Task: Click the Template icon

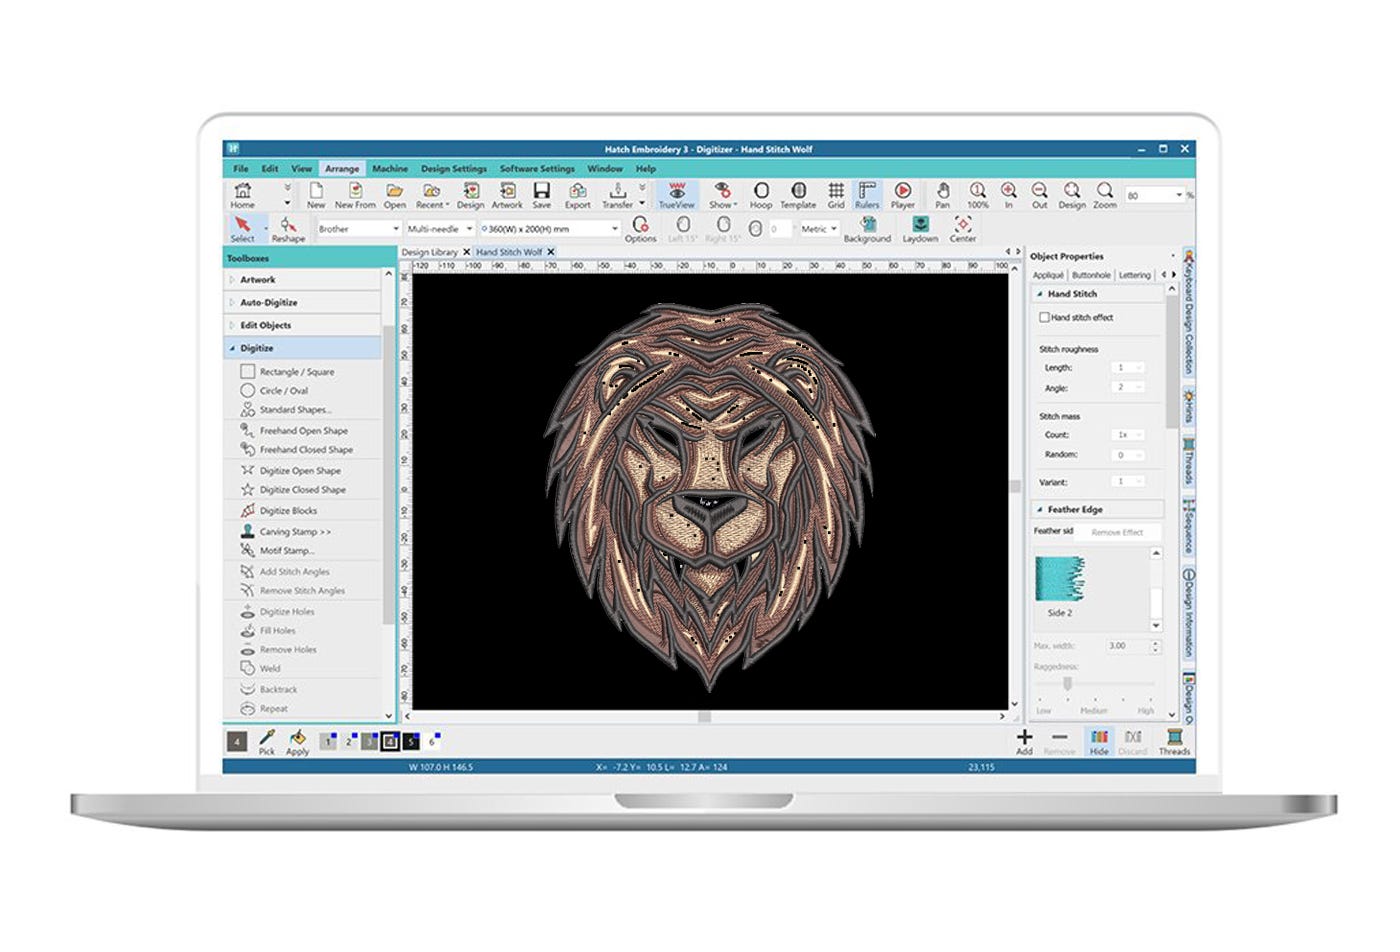Action: point(798,194)
